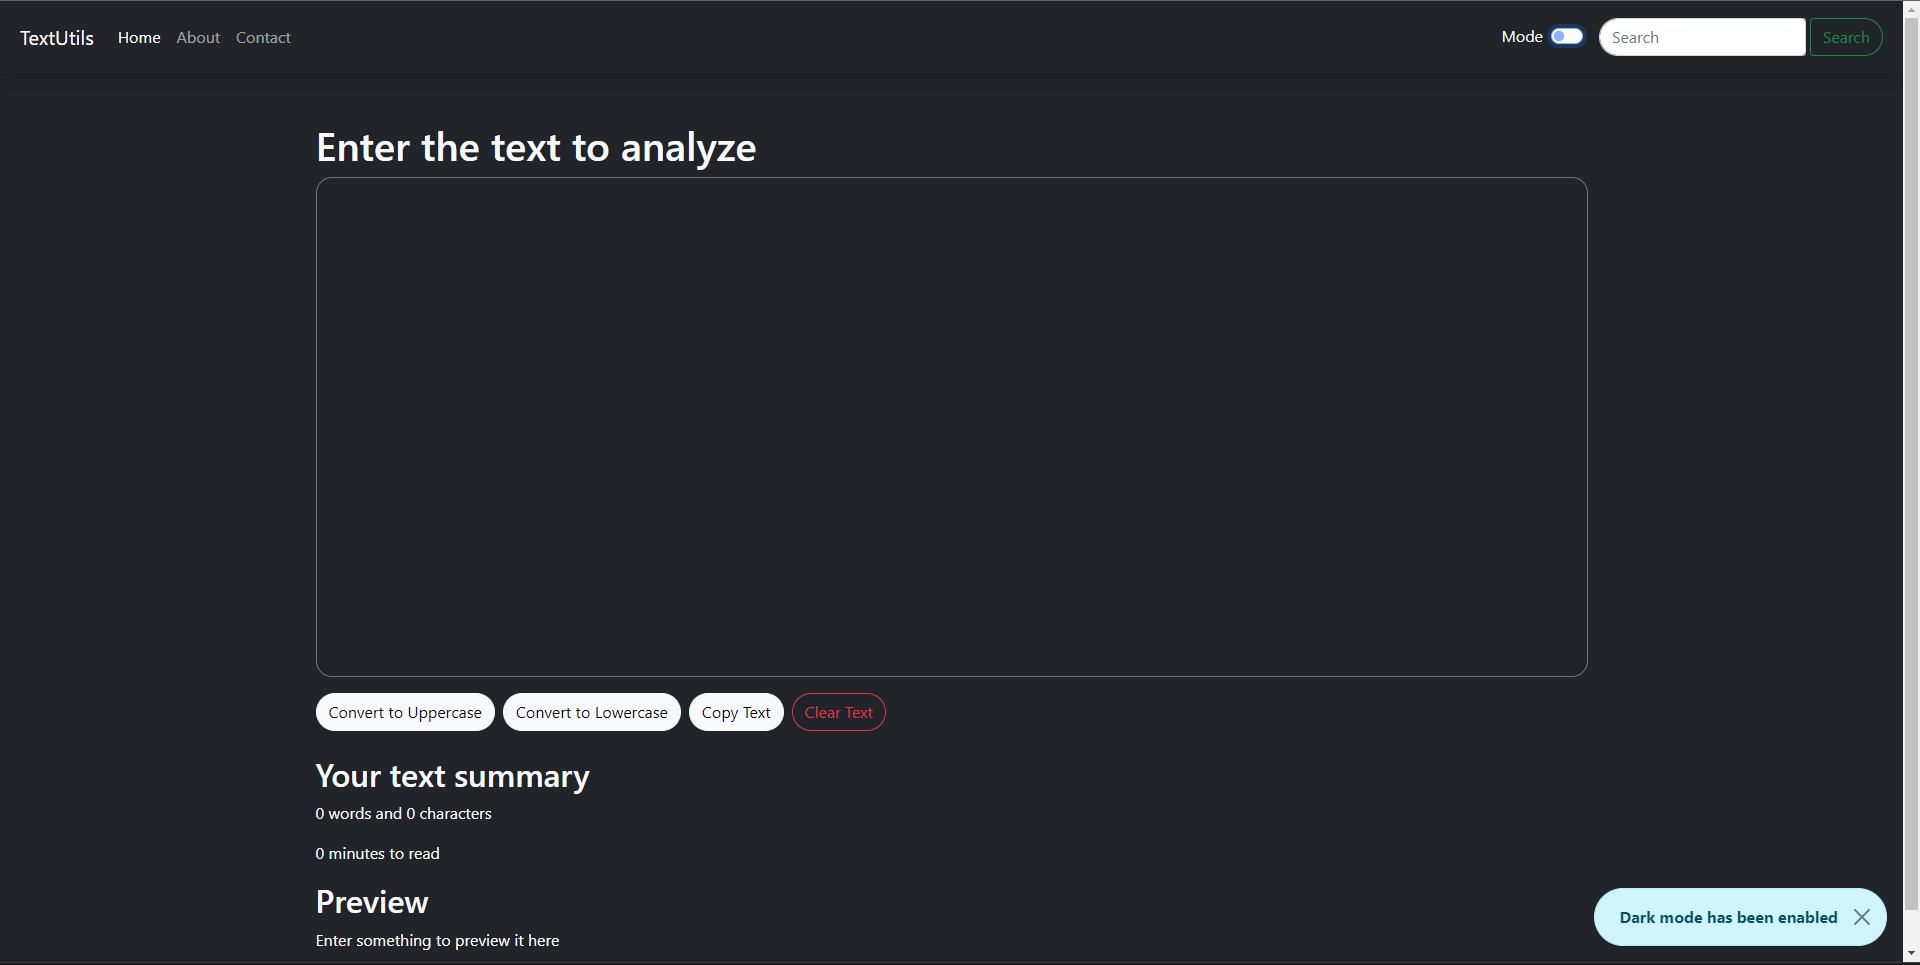The image size is (1920, 965).
Task: Disable dark mode using the Mode toggle
Action: (1565, 36)
